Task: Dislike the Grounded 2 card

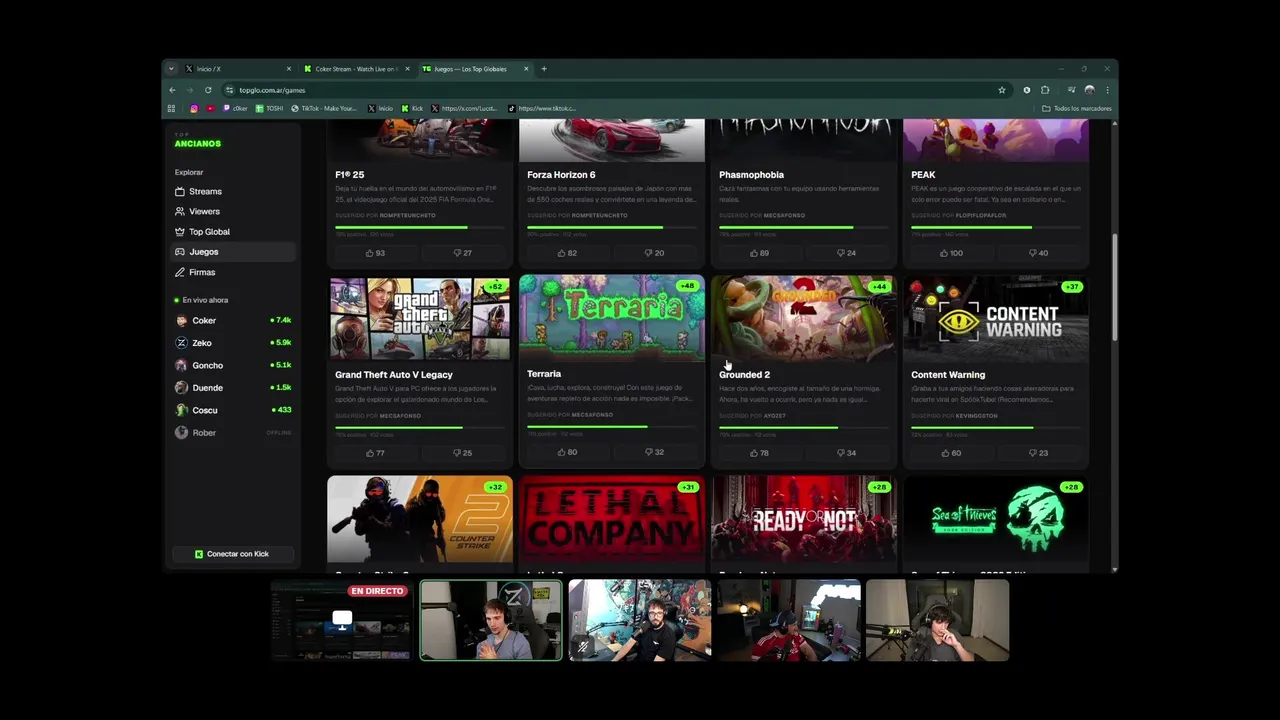Action: (x=846, y=453)
